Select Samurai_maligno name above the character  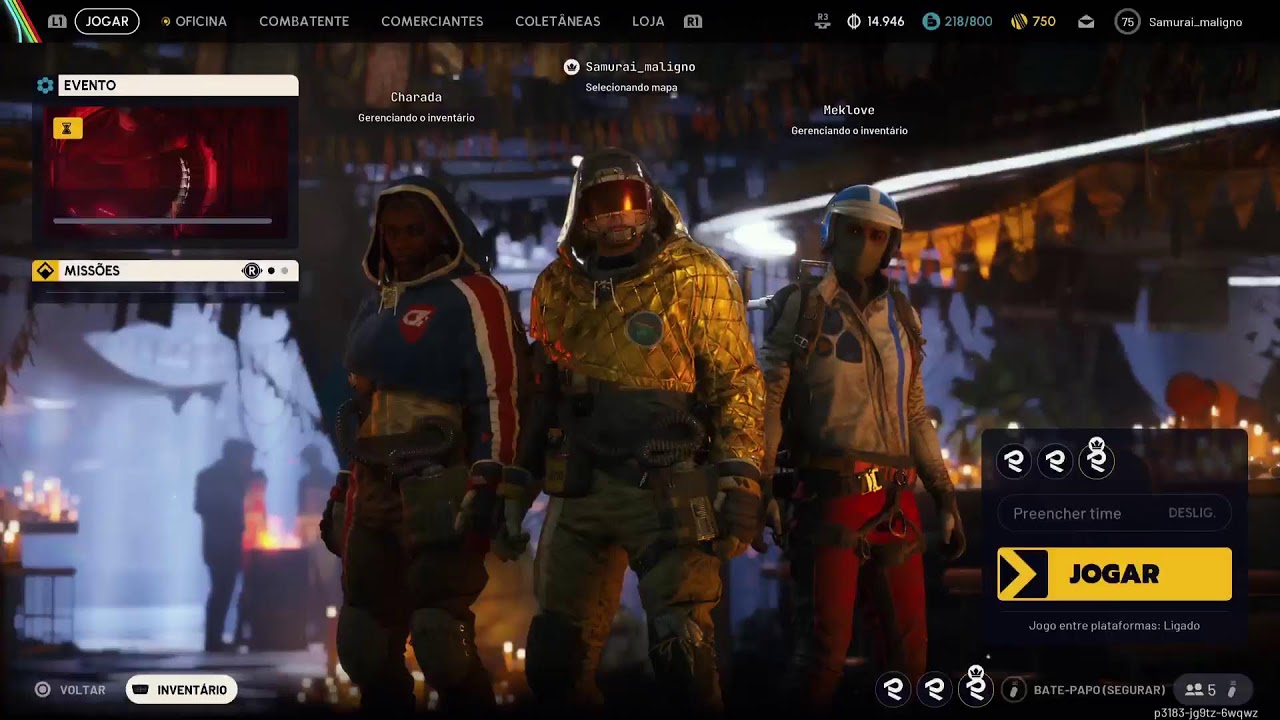click(640, 67)
